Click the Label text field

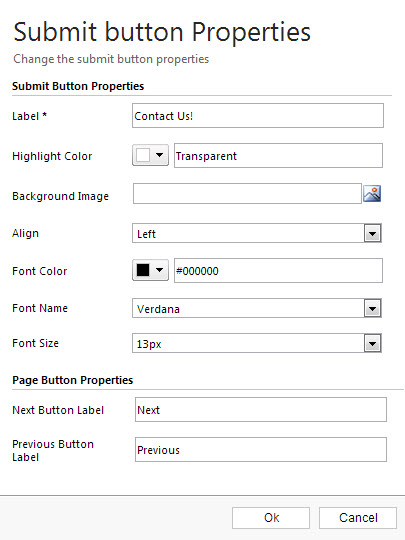point(258,116)
